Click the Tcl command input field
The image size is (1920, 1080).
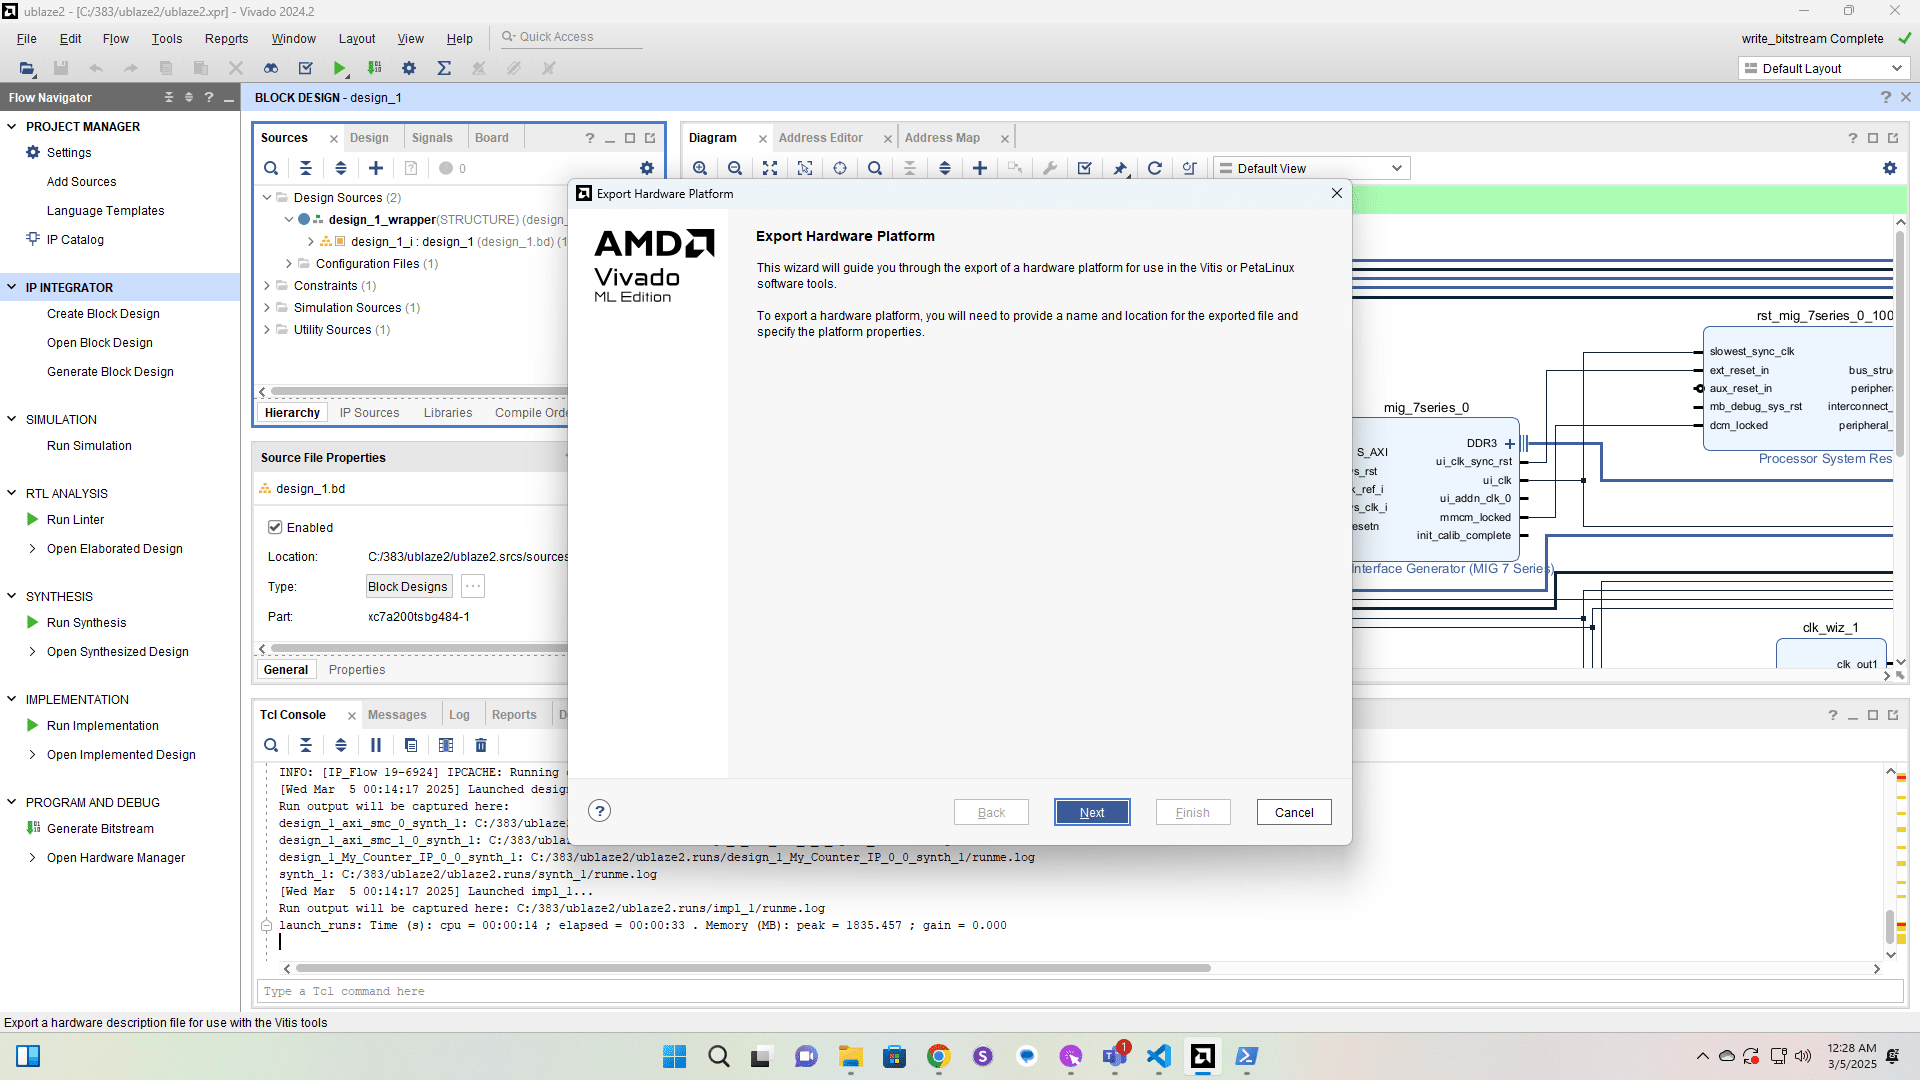click(x=1078, y=991)
